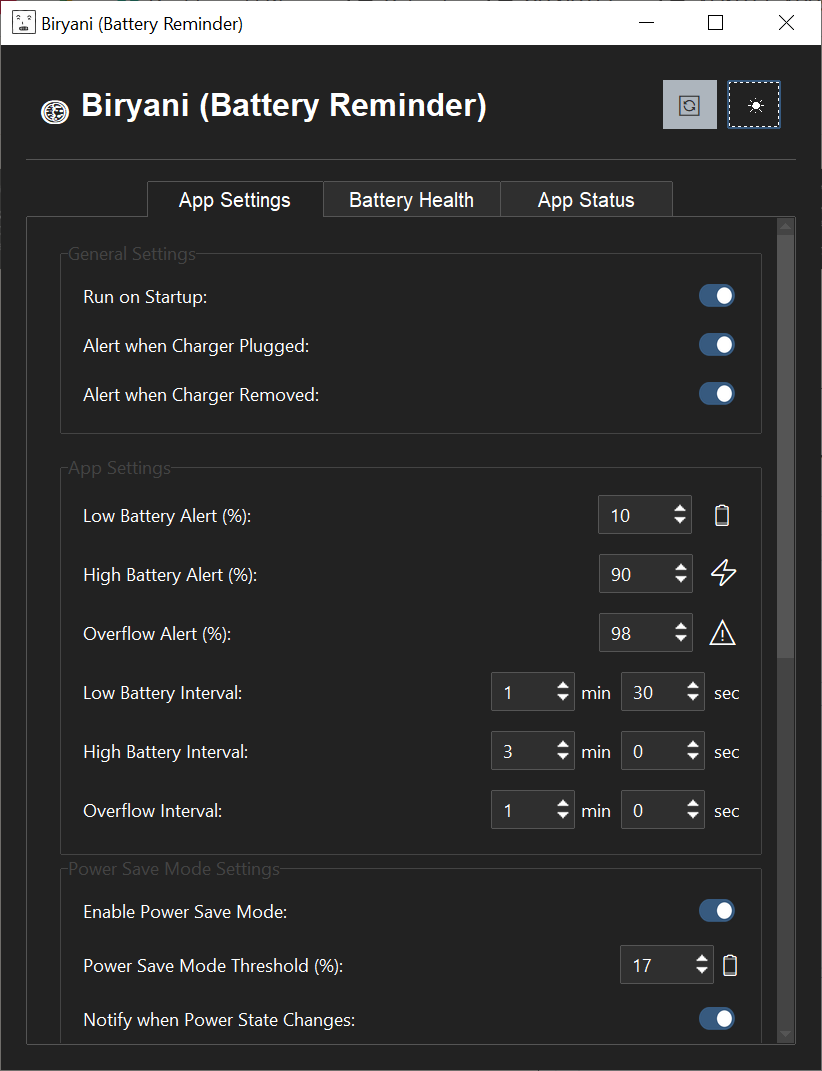822x1071 pixels.
Task: Close the Biryani window
Action: click(786, 23)
